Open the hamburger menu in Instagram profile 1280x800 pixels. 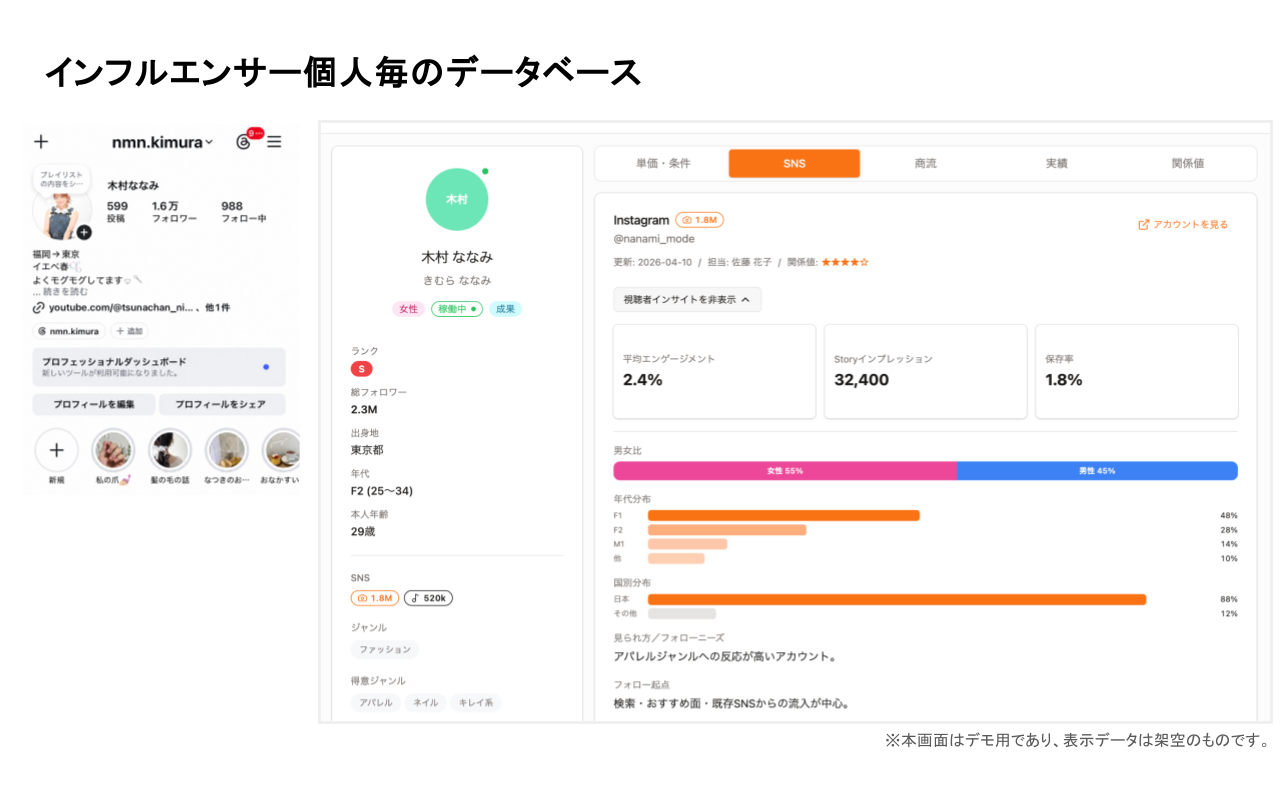274,142
